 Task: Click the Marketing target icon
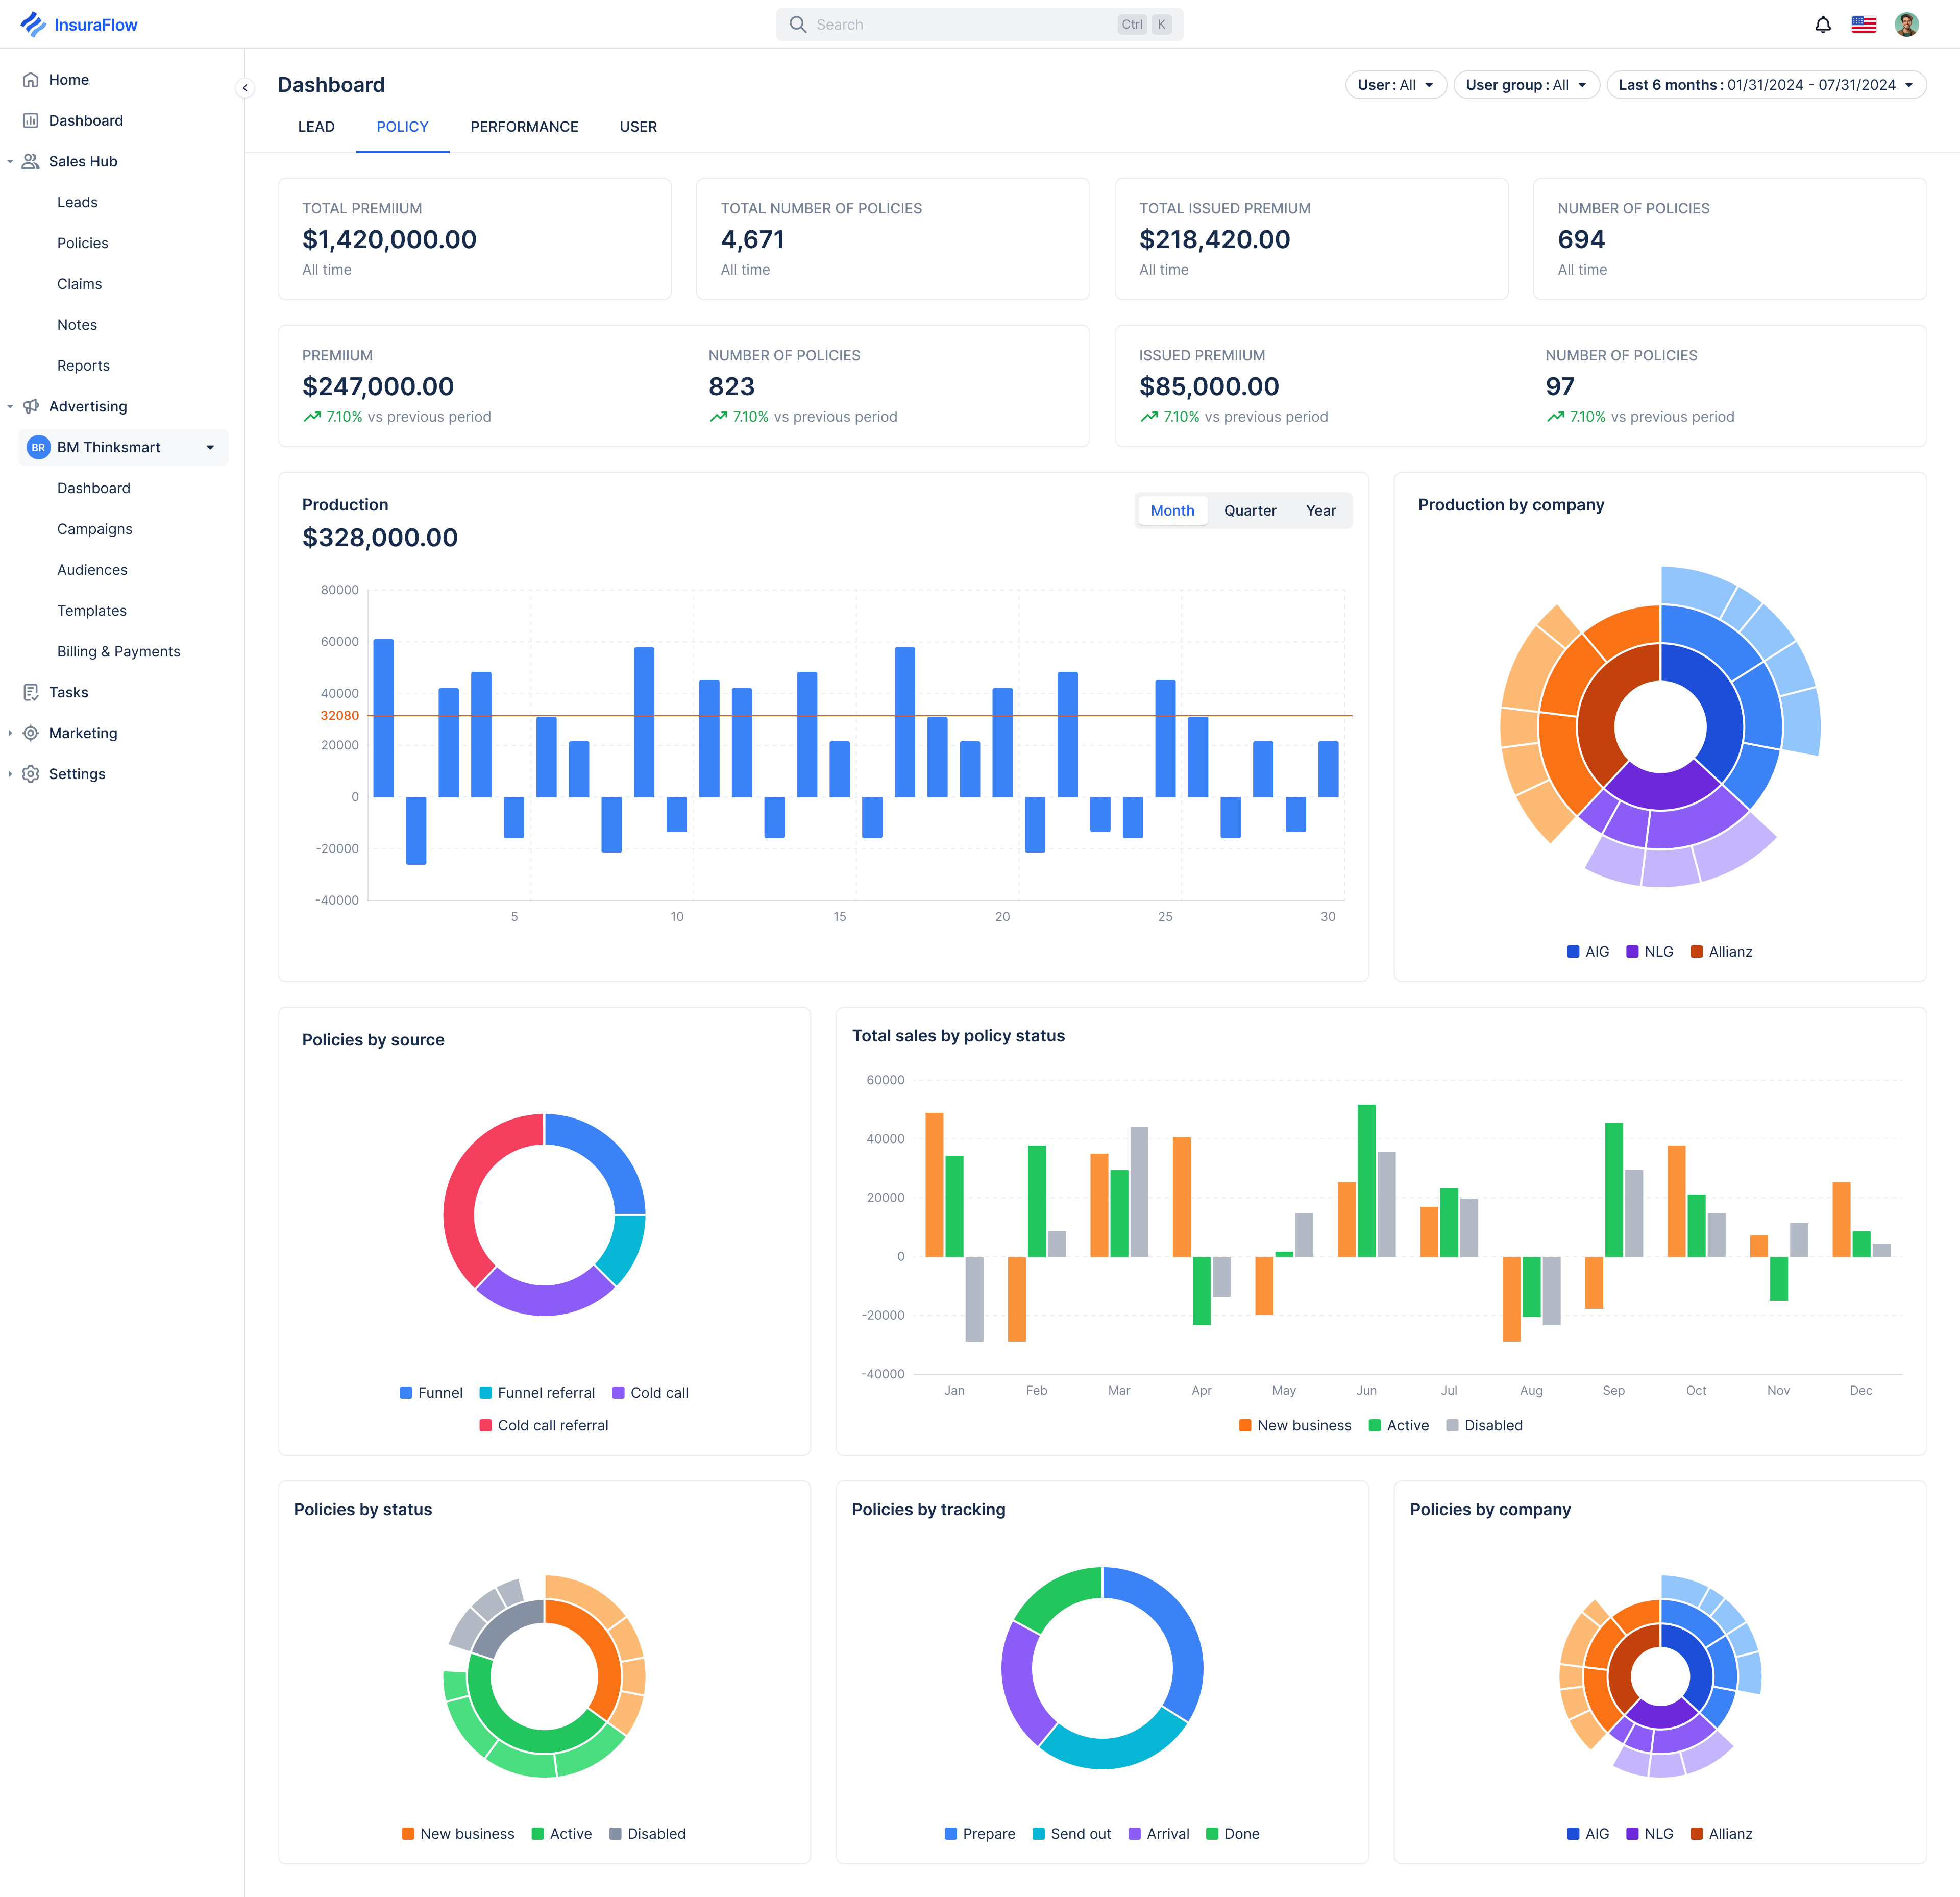[x=31, y=733]
